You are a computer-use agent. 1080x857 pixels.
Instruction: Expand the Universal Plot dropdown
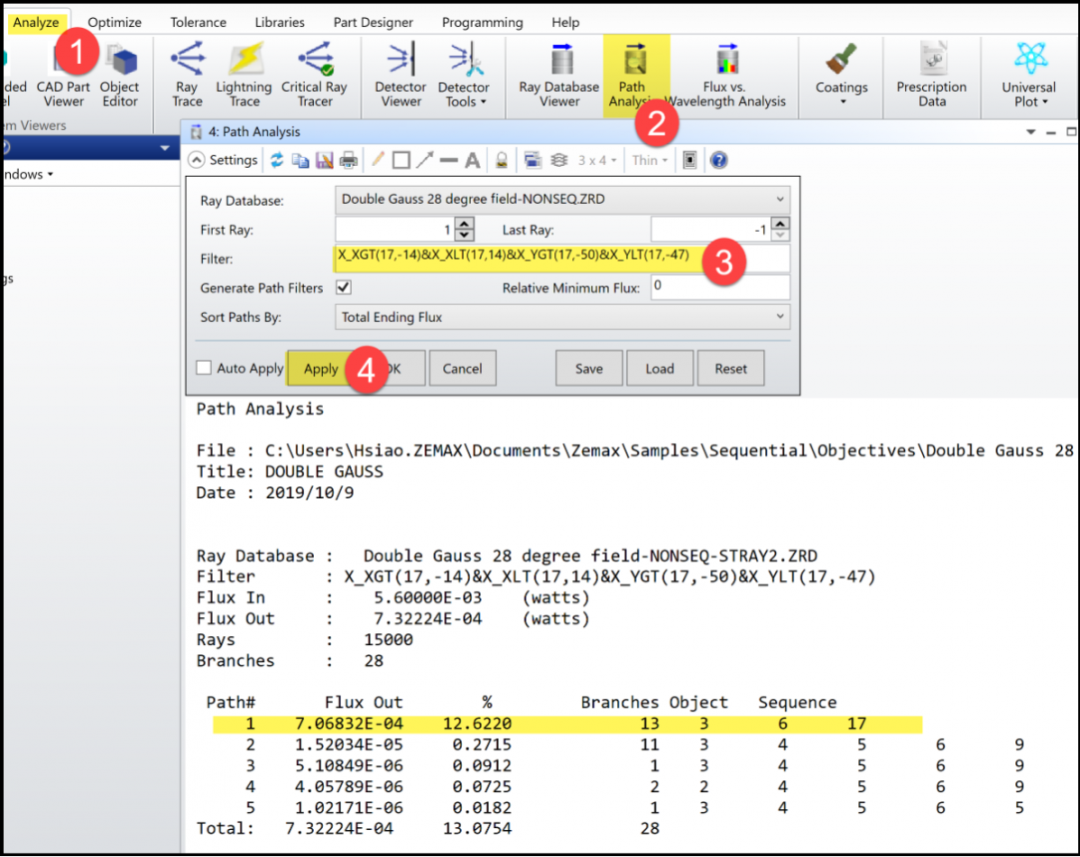click(1028, 76)
